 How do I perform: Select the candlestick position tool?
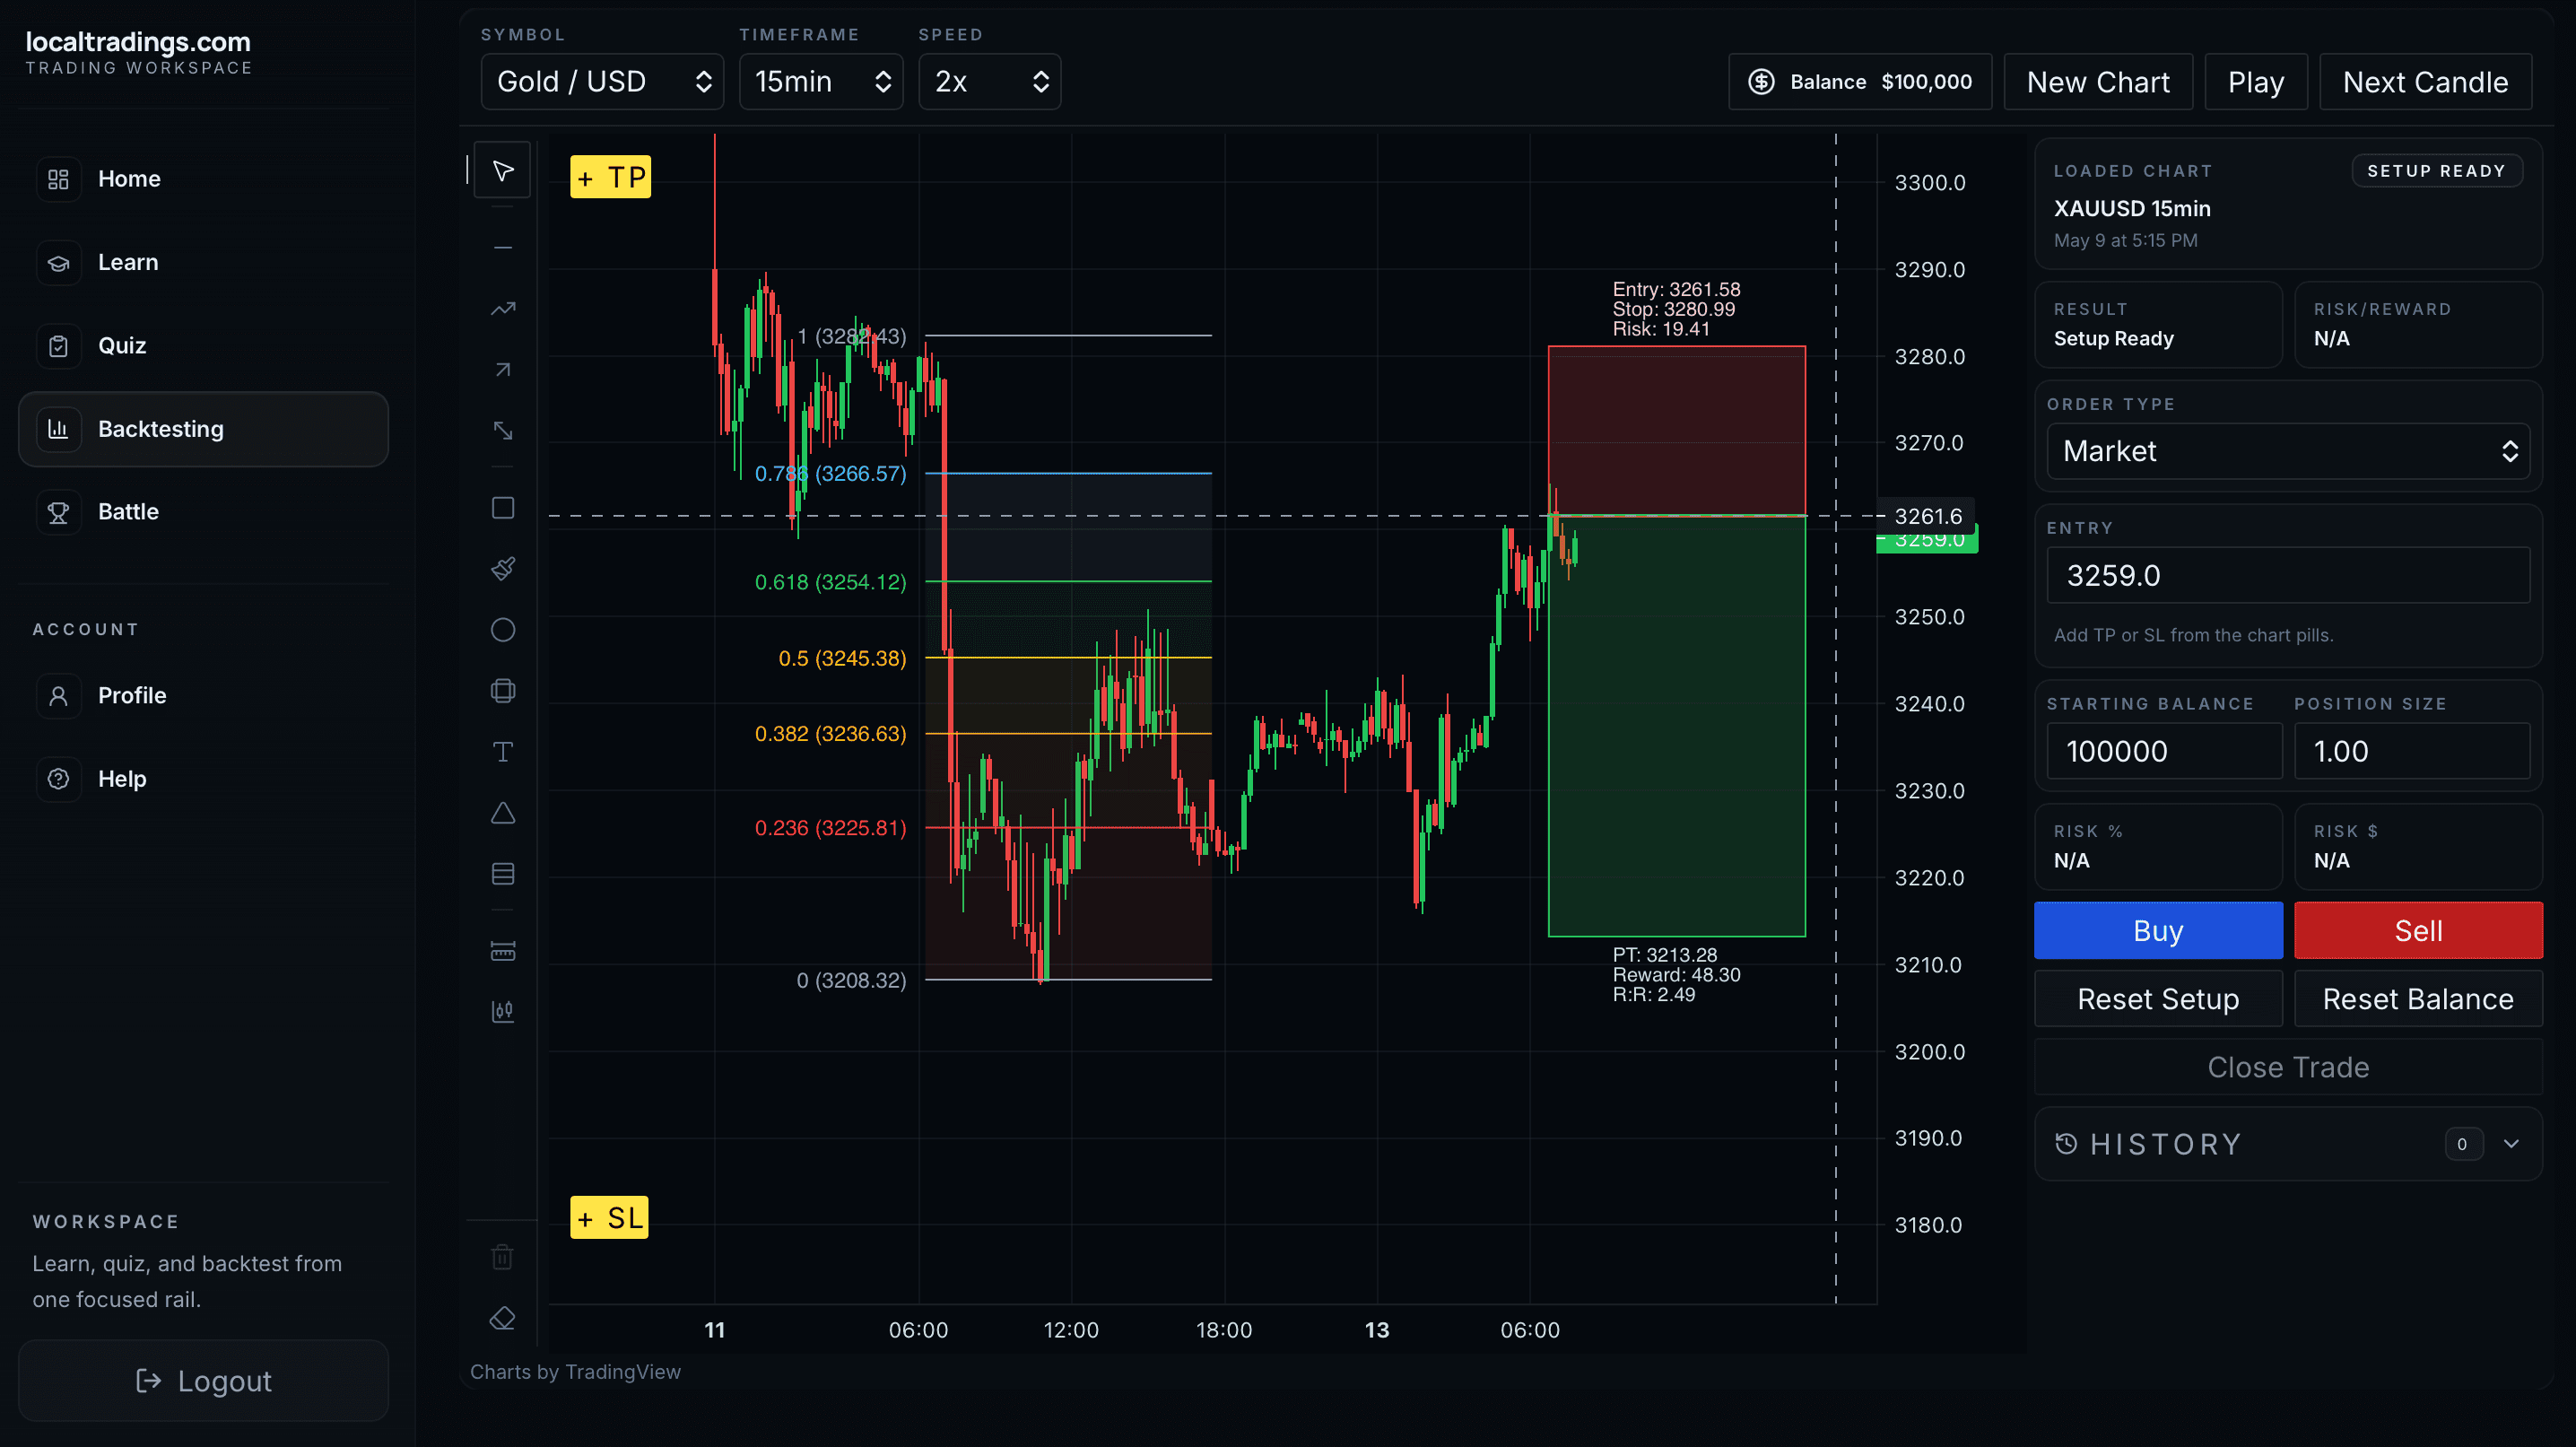tap(502, 1011)
